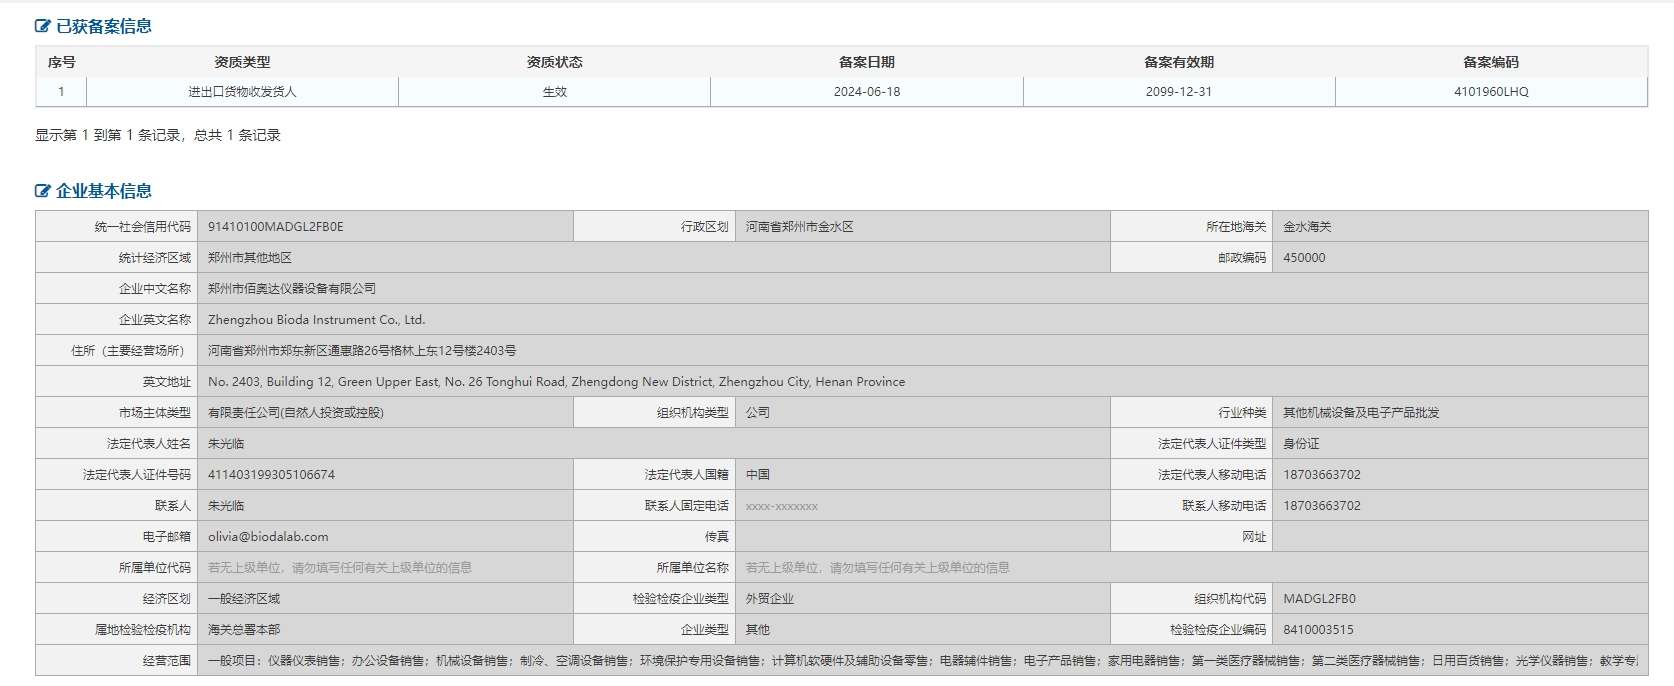
Task: Click the 组织机构代码 field MADGL2FB0
Action: [1460, 599]
